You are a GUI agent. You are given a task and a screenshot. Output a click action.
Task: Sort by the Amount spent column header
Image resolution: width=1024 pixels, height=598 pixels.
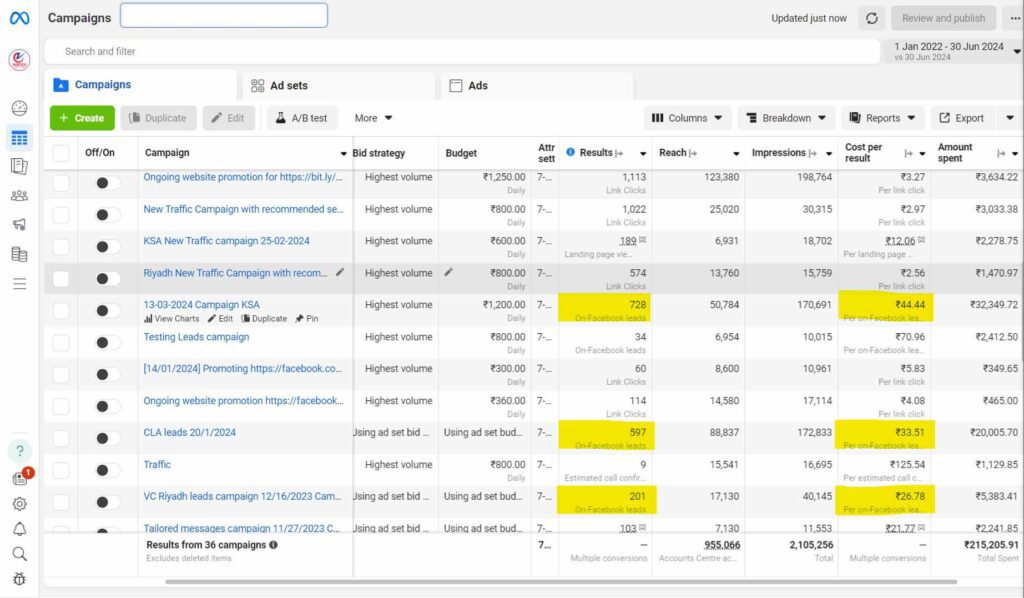point(955,153)
